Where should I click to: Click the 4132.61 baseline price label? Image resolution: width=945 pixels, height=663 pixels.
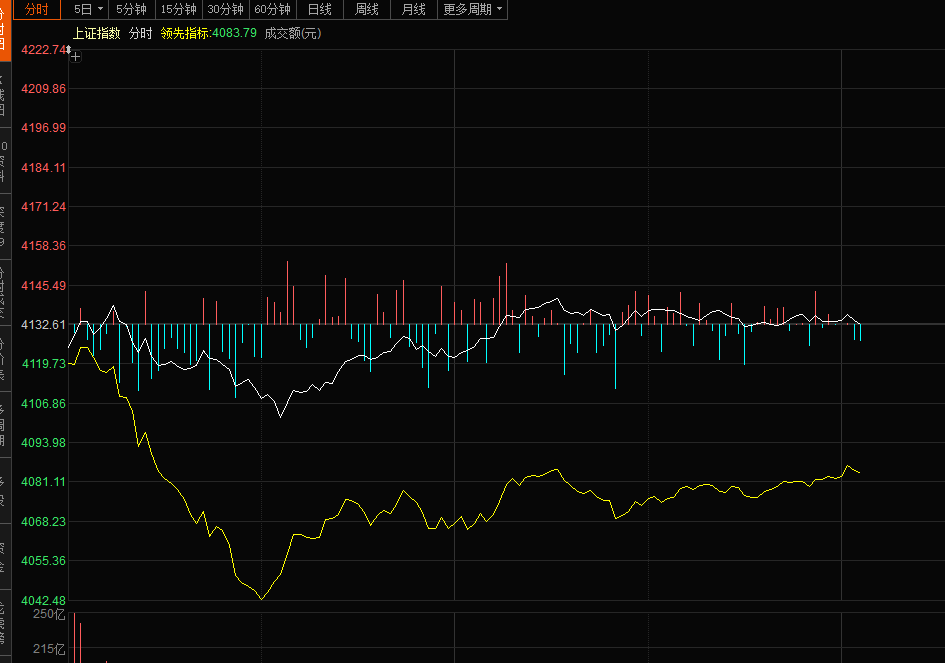[x=43, y=325]
